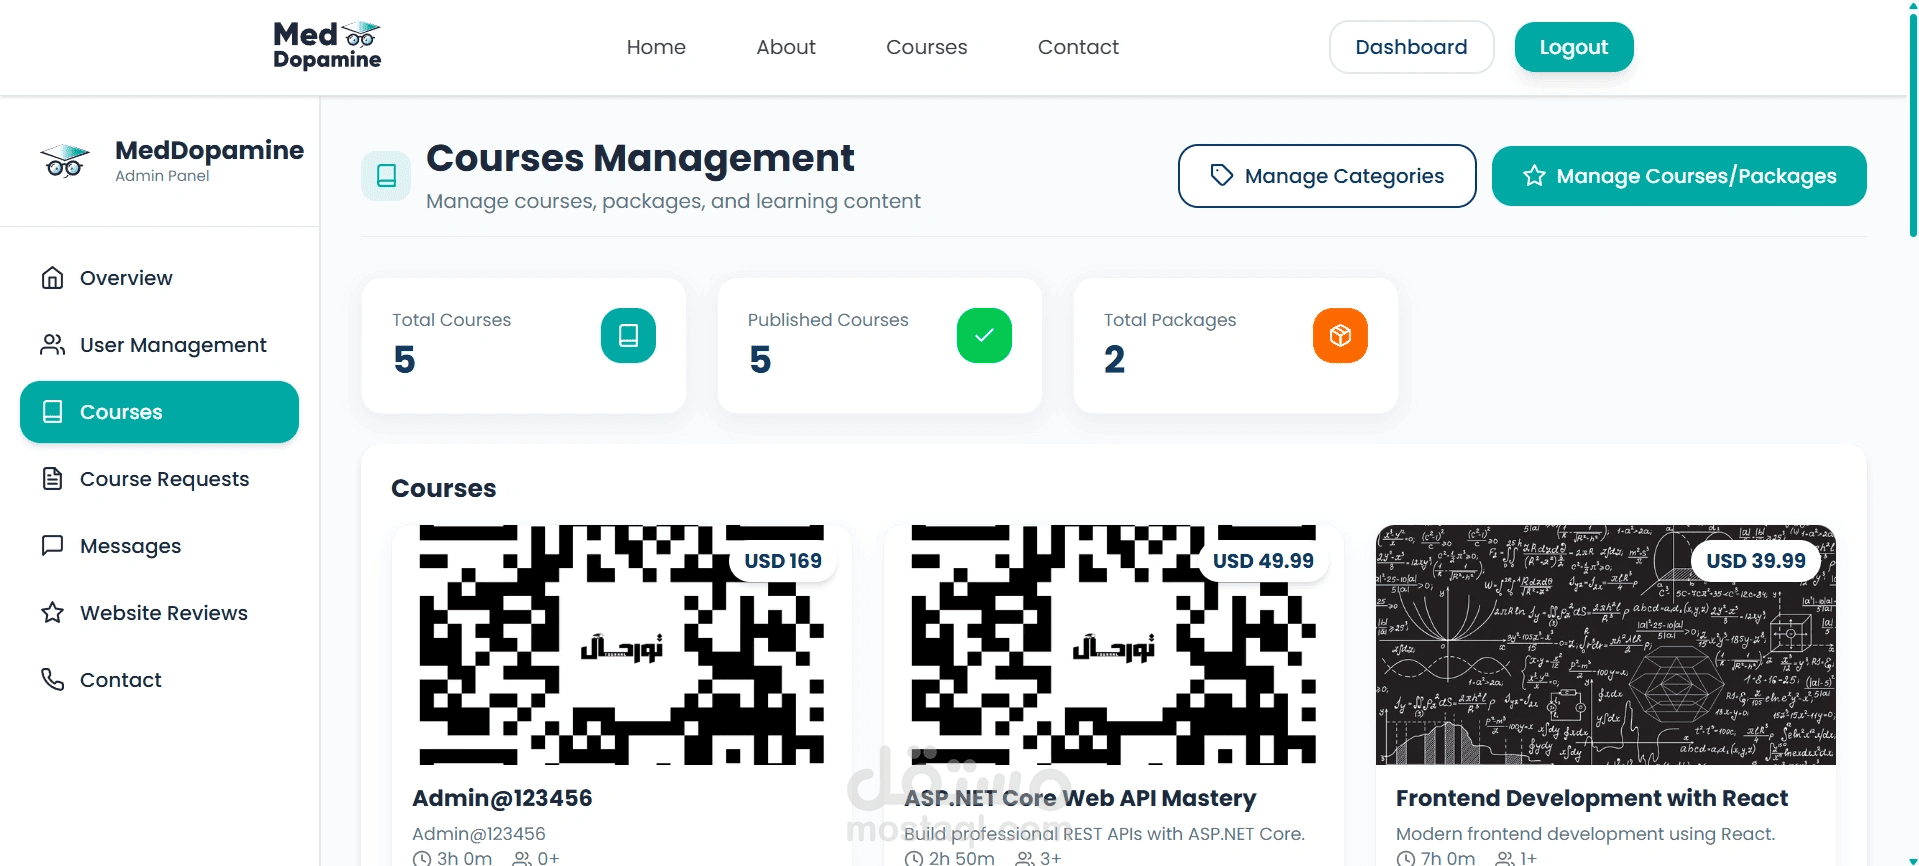
Task: Click the Courses section heading
Action: pyautogui.click(x=444, y=488)
